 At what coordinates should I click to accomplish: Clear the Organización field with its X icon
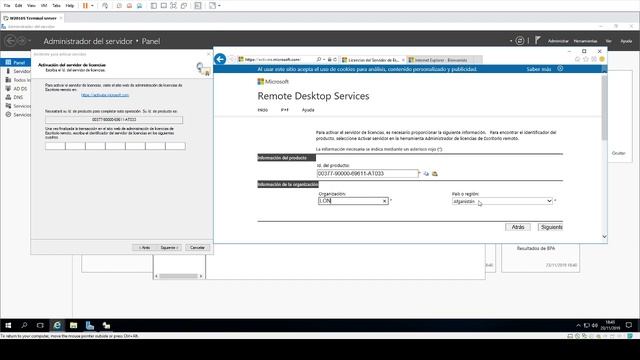[384, 201]
